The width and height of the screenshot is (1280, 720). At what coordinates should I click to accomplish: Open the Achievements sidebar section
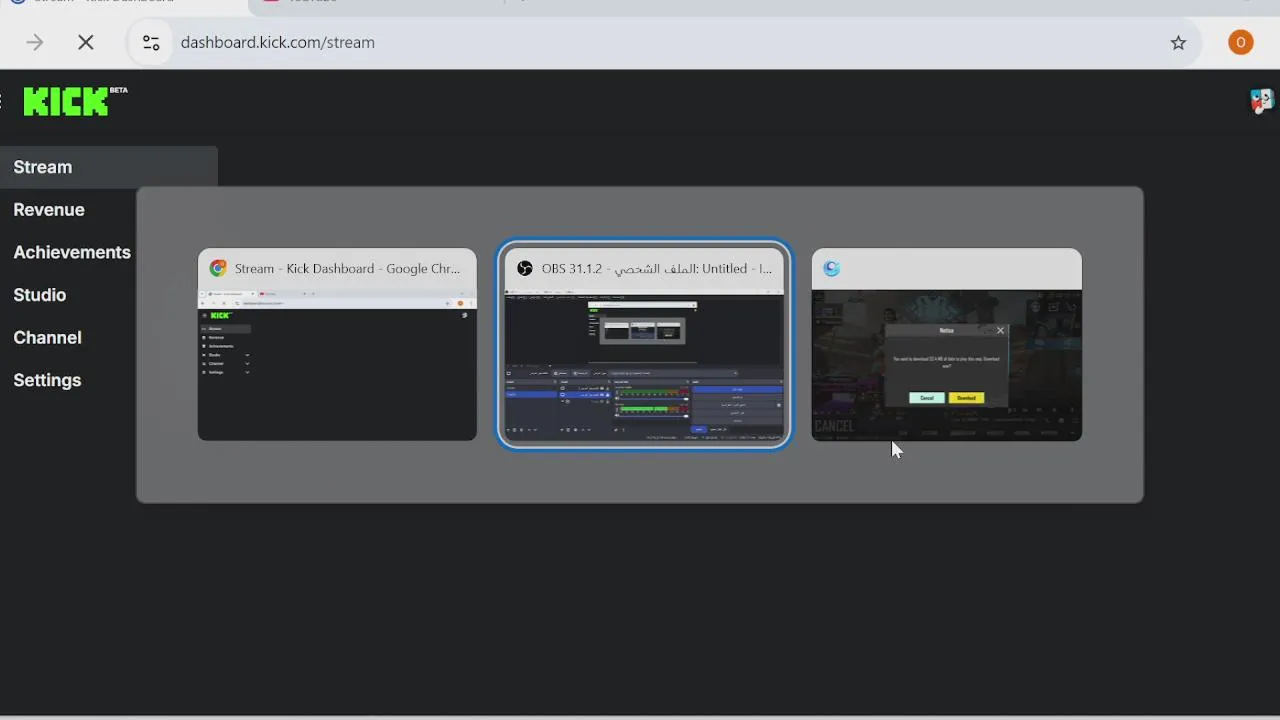[72, 252]
